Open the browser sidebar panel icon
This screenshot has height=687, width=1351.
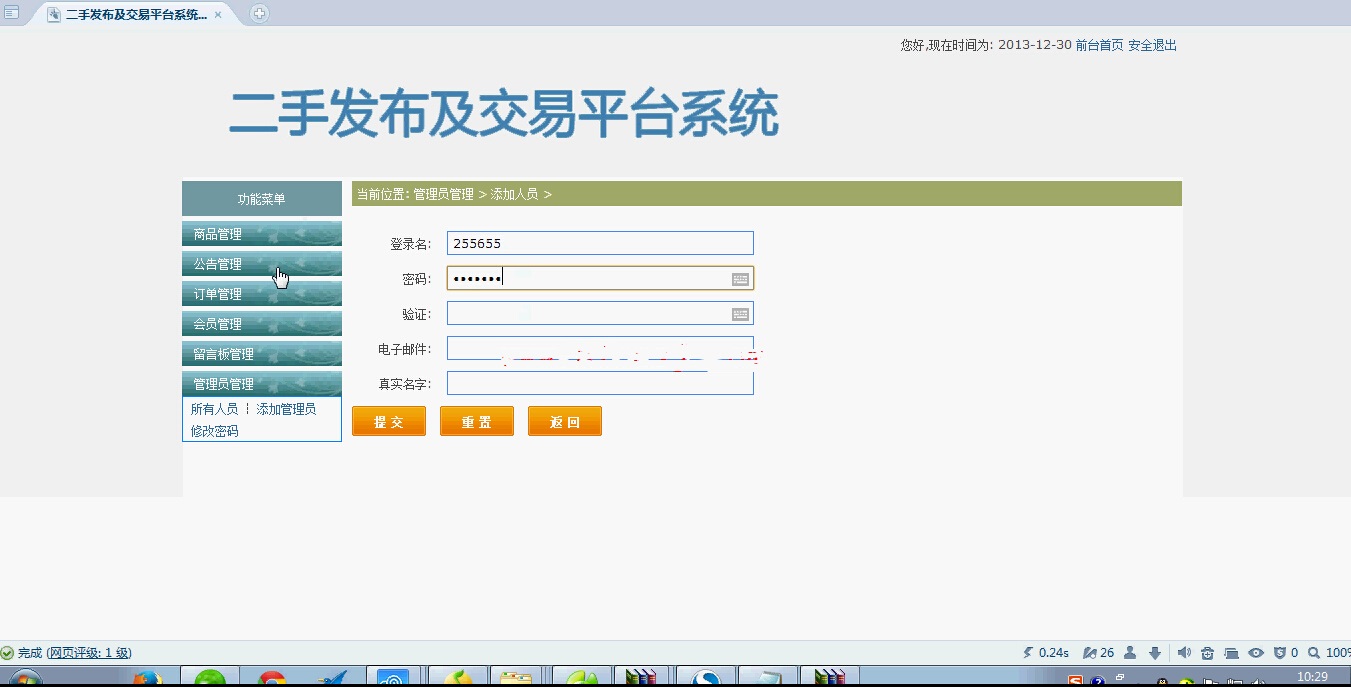12,13
